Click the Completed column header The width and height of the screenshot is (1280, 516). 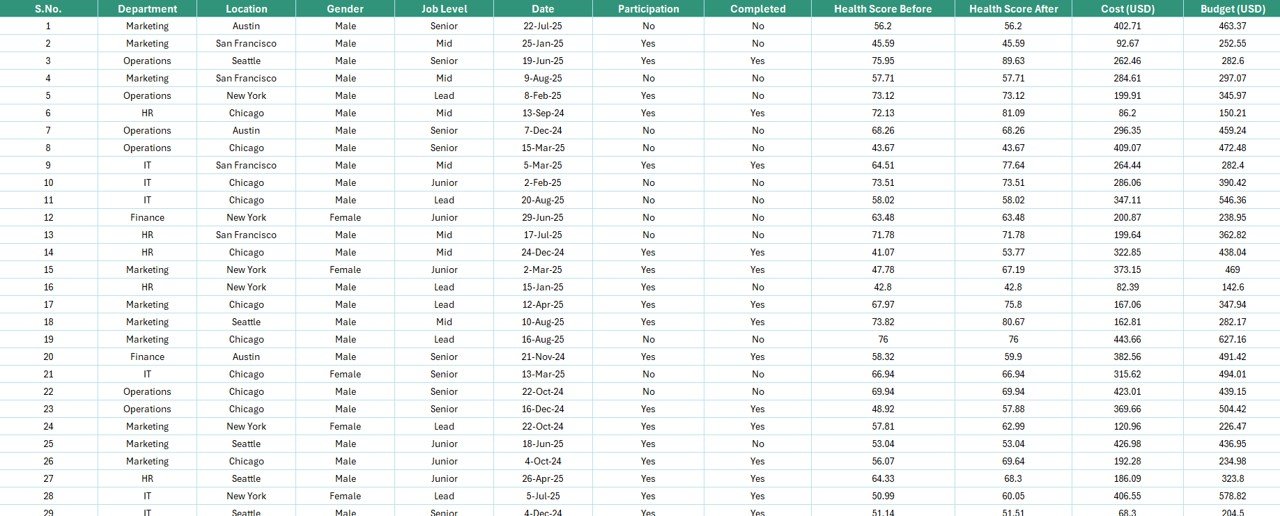click(757, 9)
